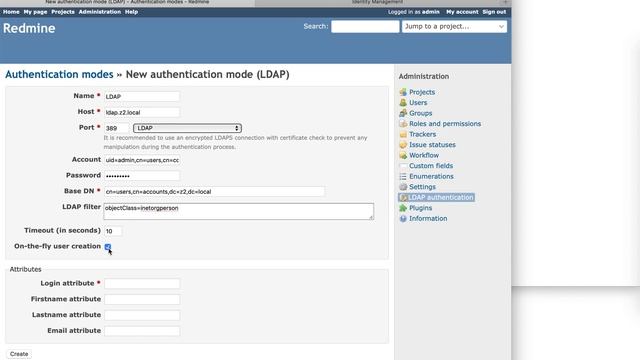
Task: Click the Issue statuses icon
Action: click(x=403, y=144)
